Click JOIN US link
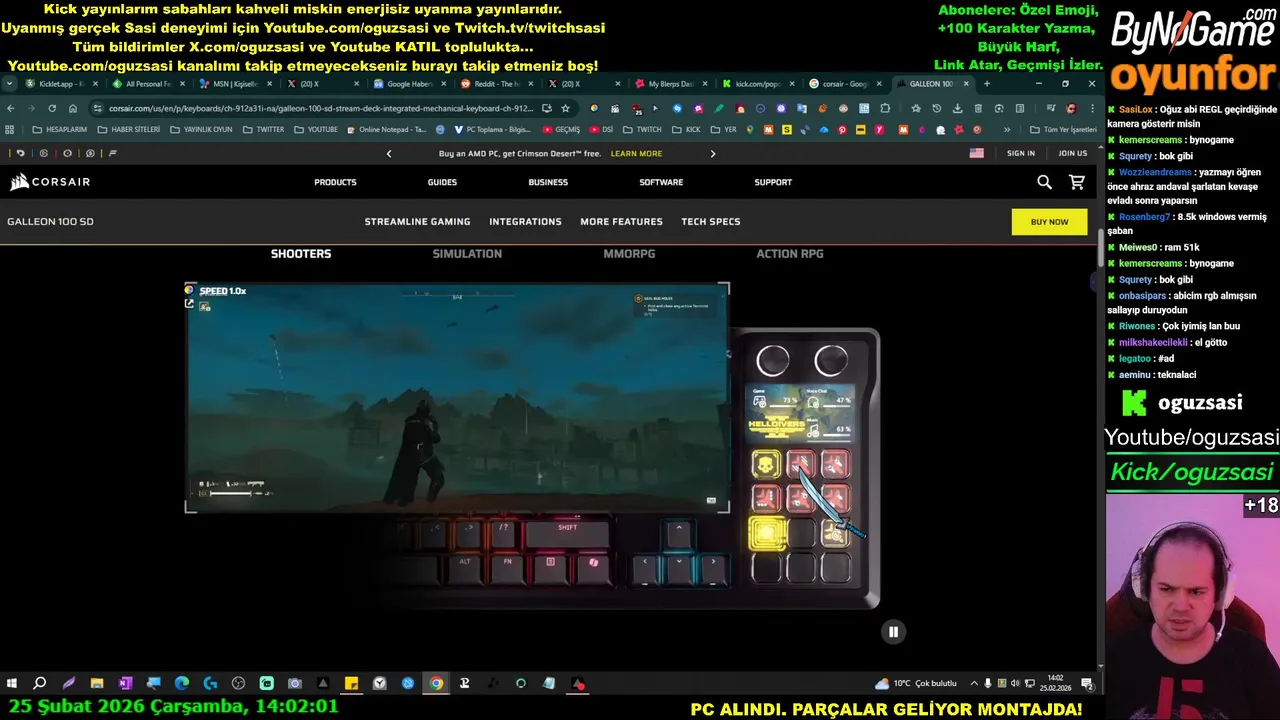The image size is (1280, 720). 1073,153
